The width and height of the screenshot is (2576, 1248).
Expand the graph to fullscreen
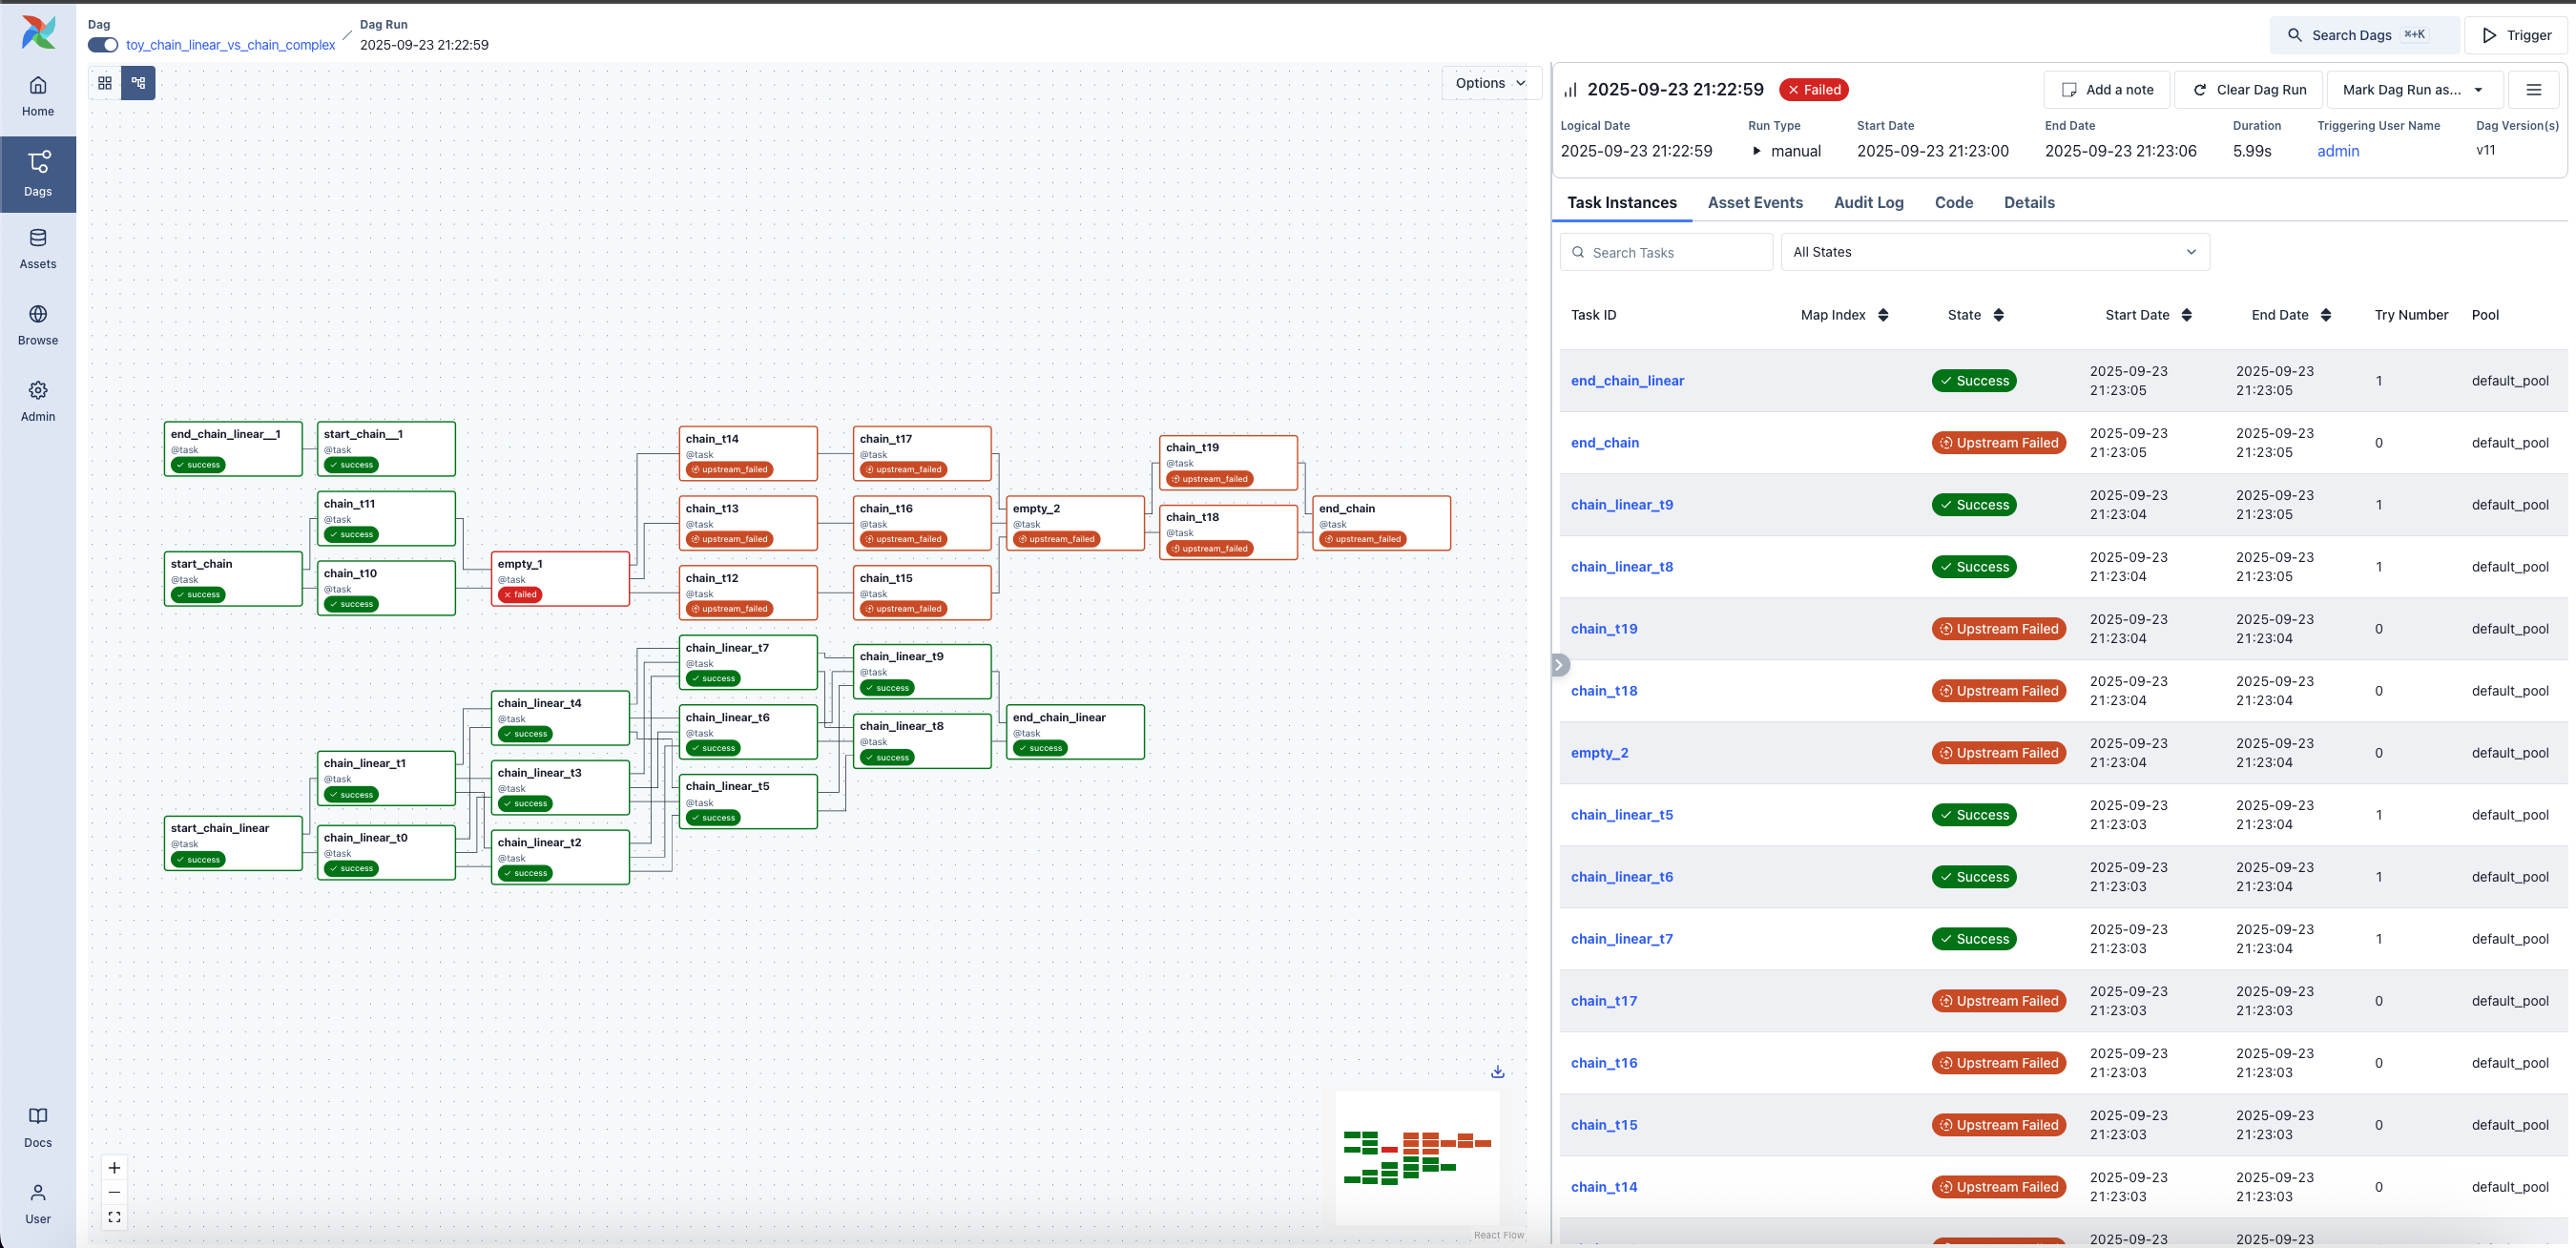[x=114, y=1217]
